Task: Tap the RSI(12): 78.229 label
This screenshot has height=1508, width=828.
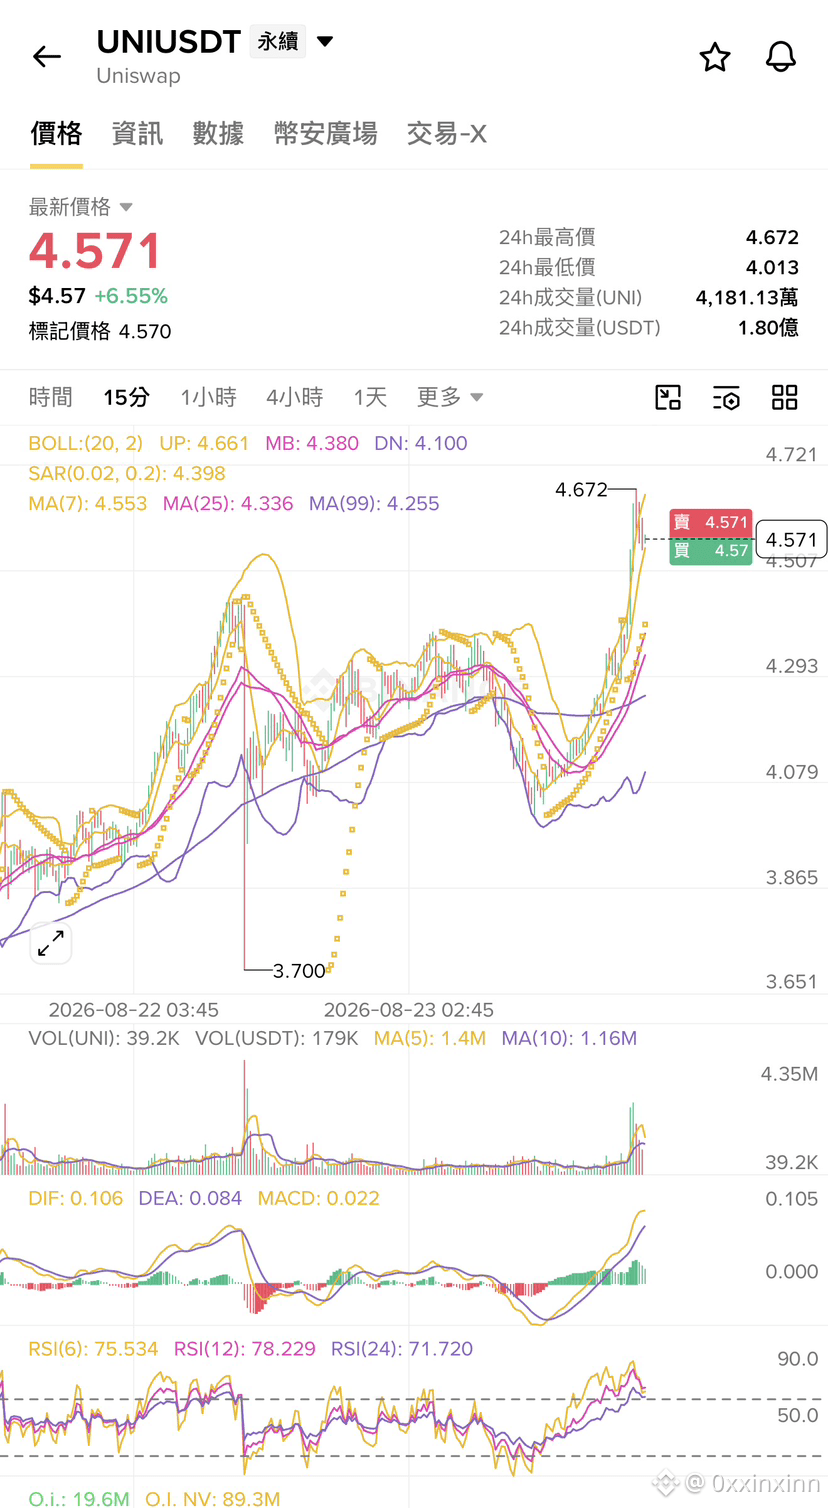Action: point(245,1348)
